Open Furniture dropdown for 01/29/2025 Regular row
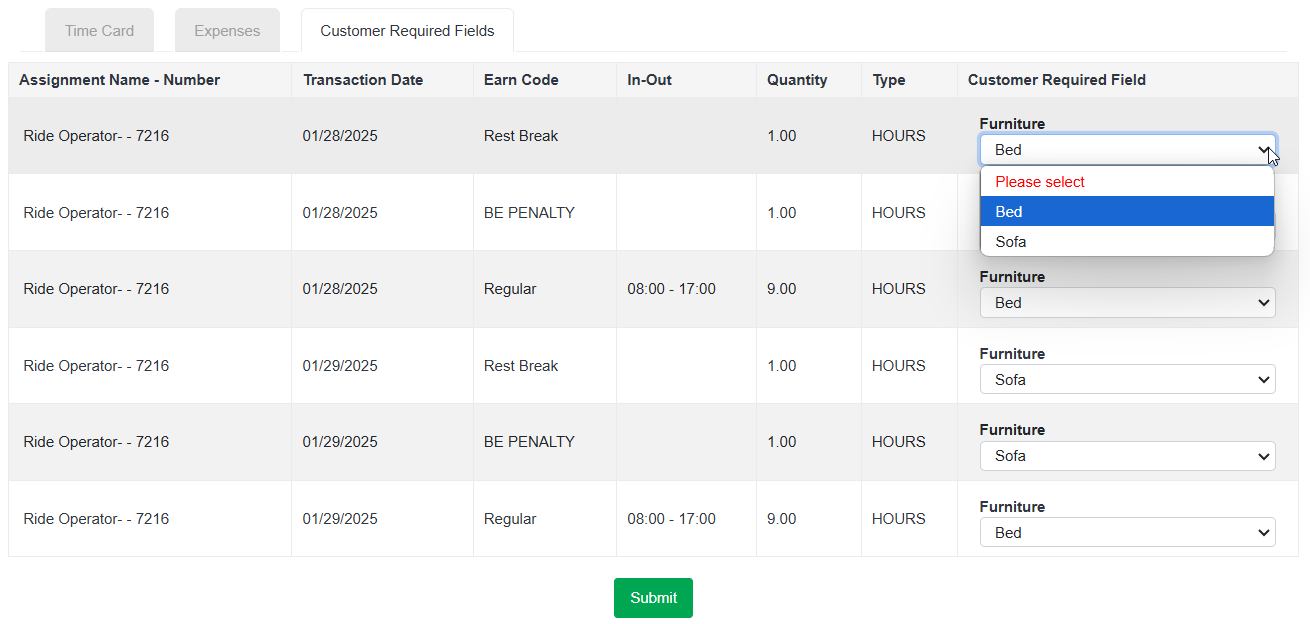This screenshot has height=624, width=1310. tap(1127, 533)
